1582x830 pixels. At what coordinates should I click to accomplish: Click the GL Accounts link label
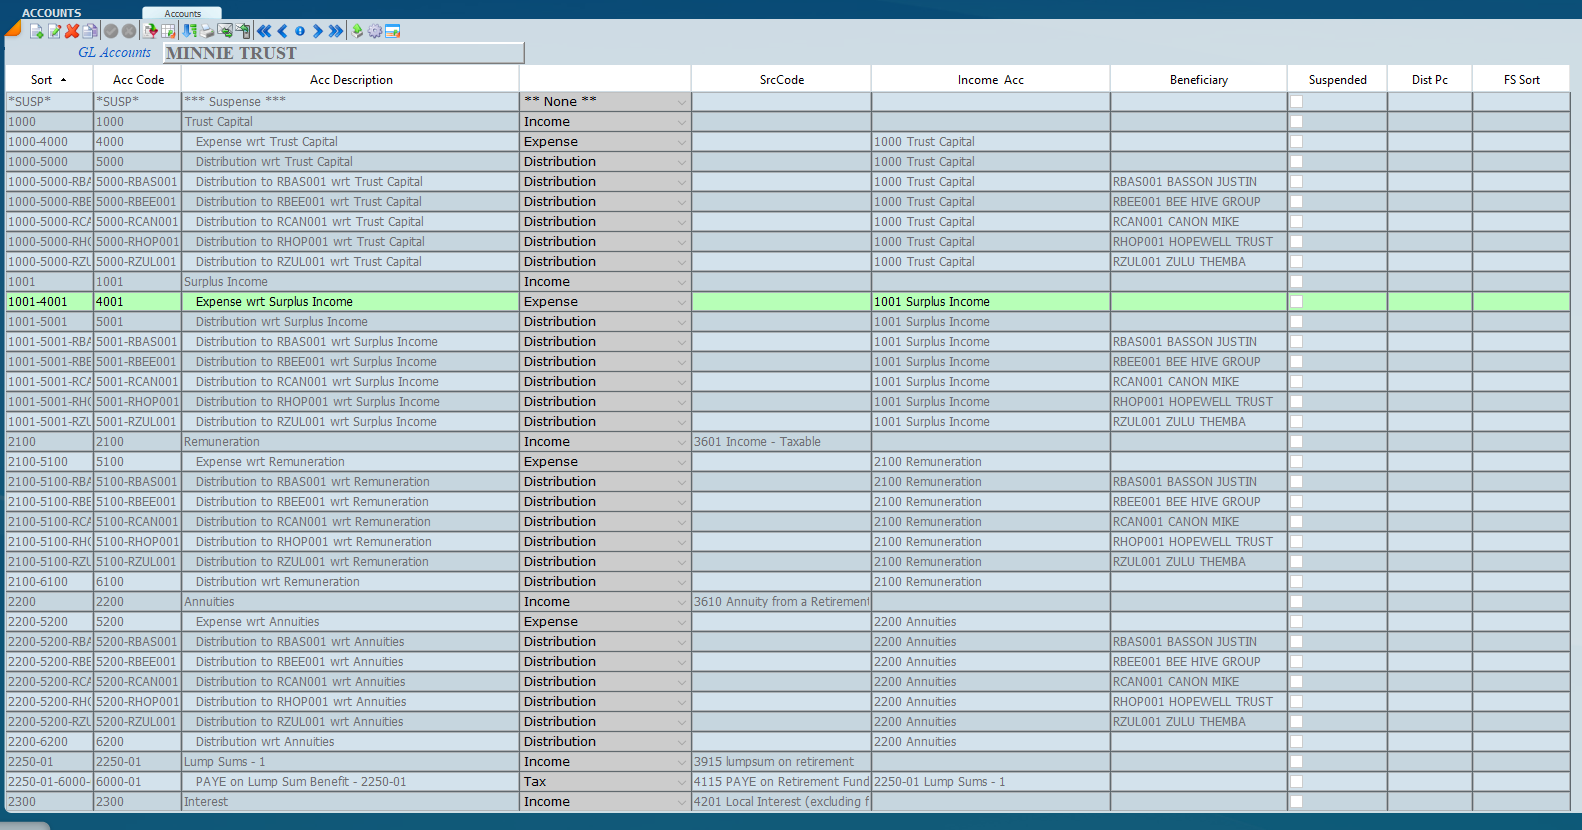[114, 53]
